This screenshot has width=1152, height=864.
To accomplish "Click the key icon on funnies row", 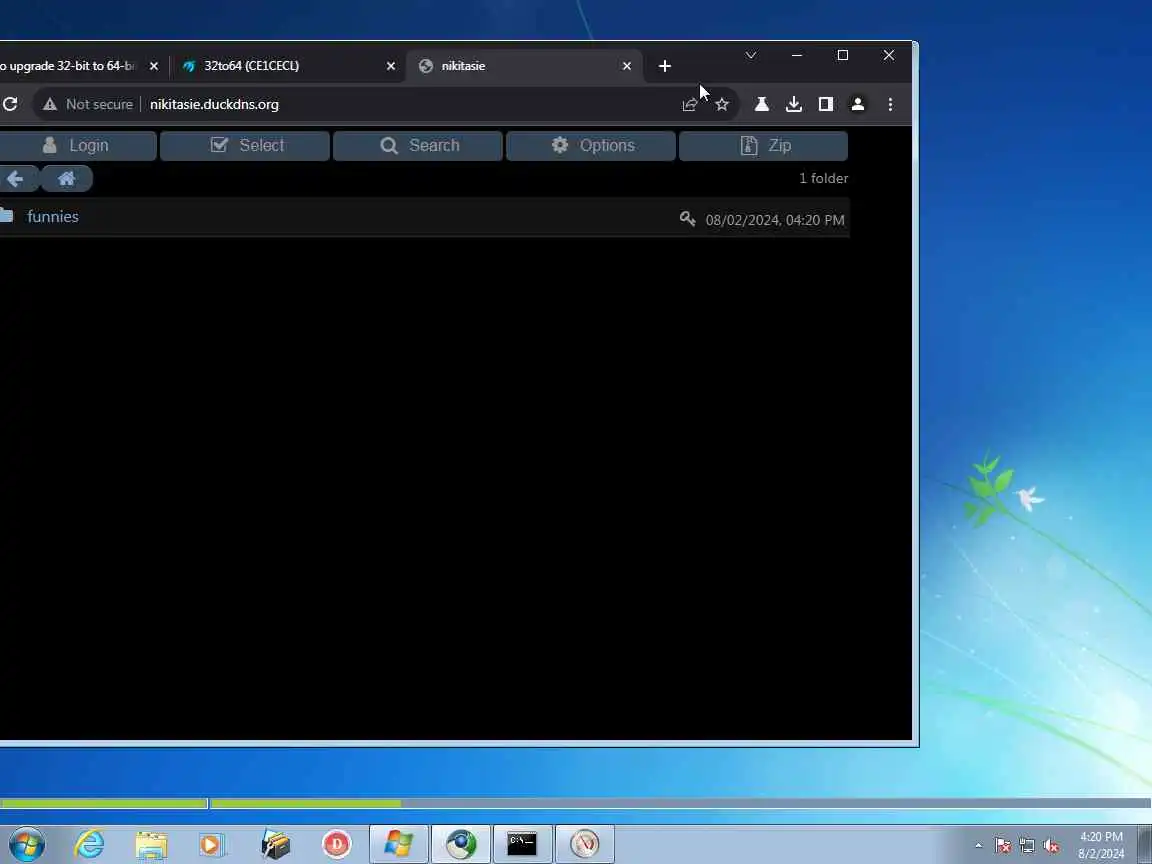I will pos(688,219).
